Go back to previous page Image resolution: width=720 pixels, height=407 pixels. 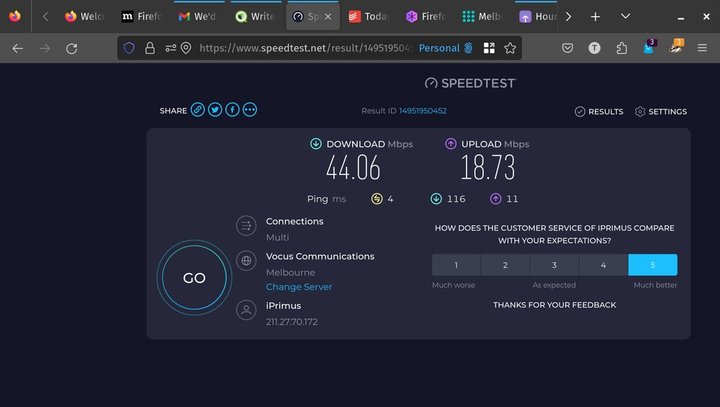17,48
